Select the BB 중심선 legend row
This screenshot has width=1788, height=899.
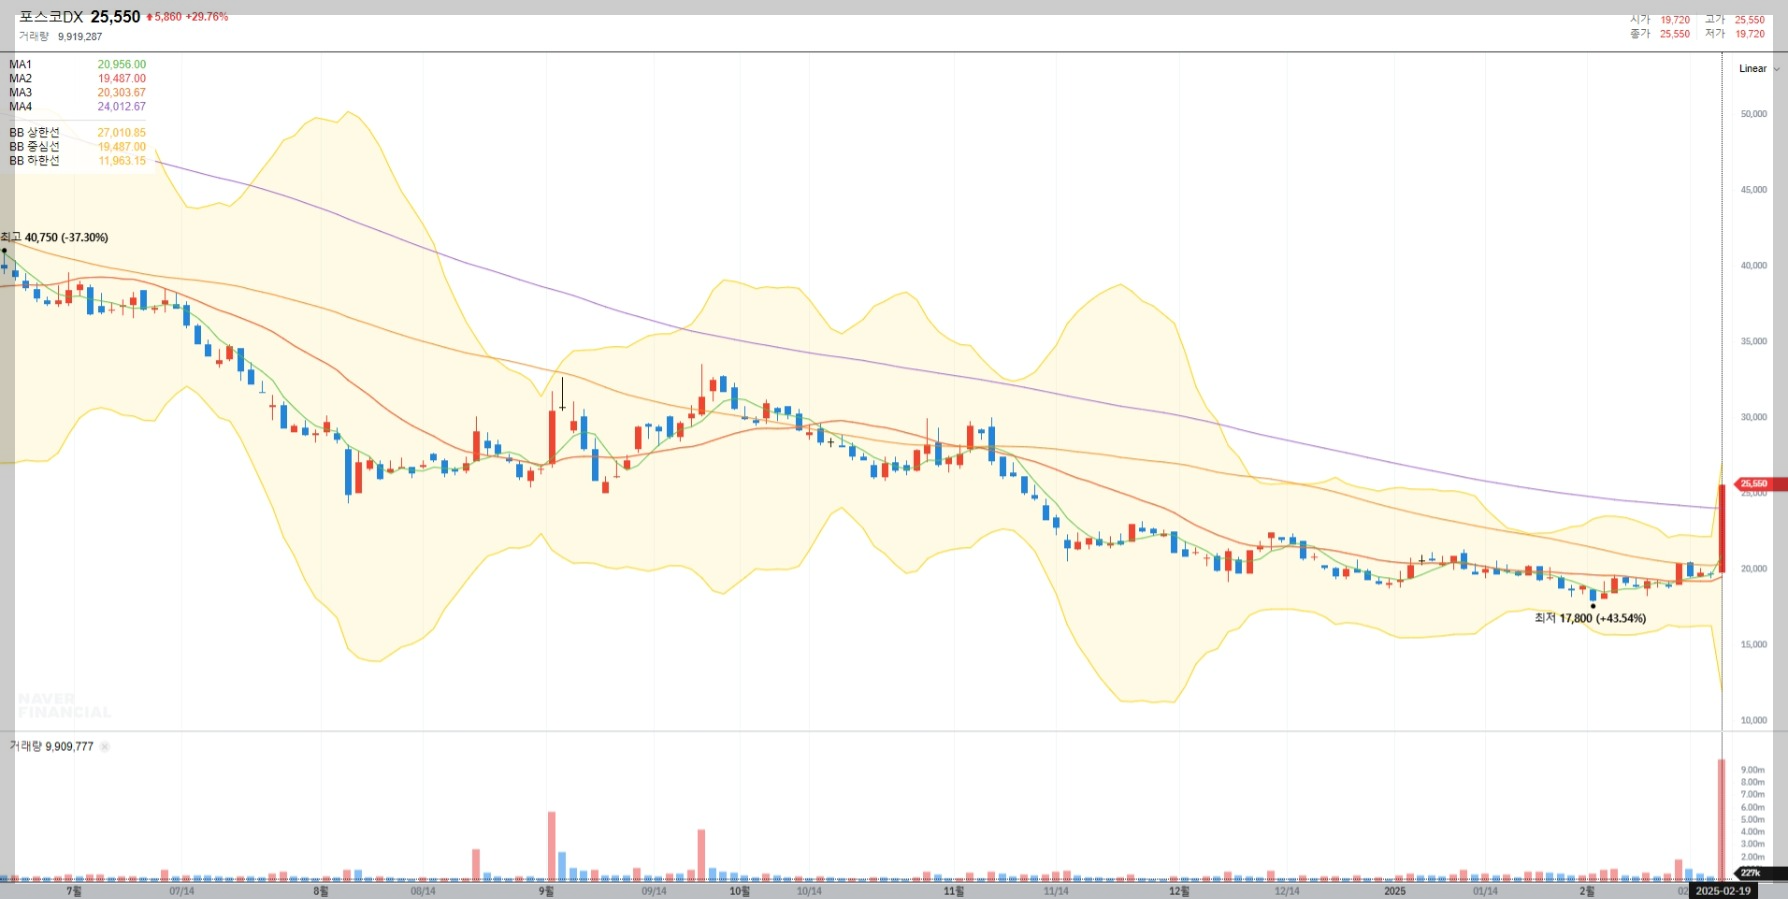[77, 147]
